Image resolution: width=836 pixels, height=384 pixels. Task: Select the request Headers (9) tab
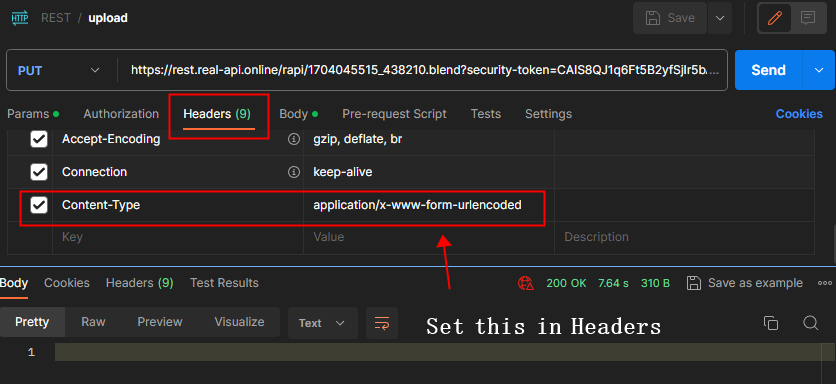217,114
